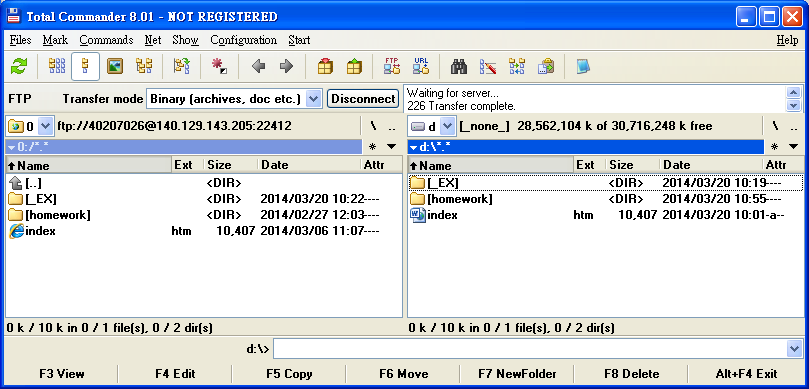Click F7 NewFolder button
Viewport: 809px width, 389px height.
pyautogui.click(x=517, y=374)
